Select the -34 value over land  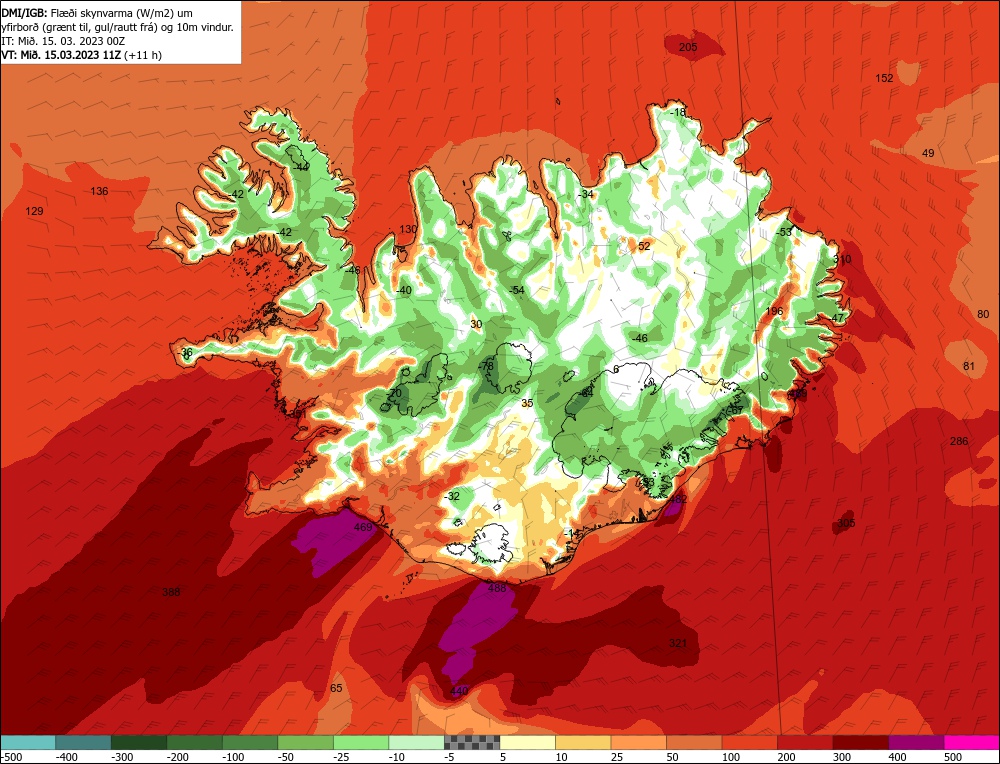coord(585,195)
